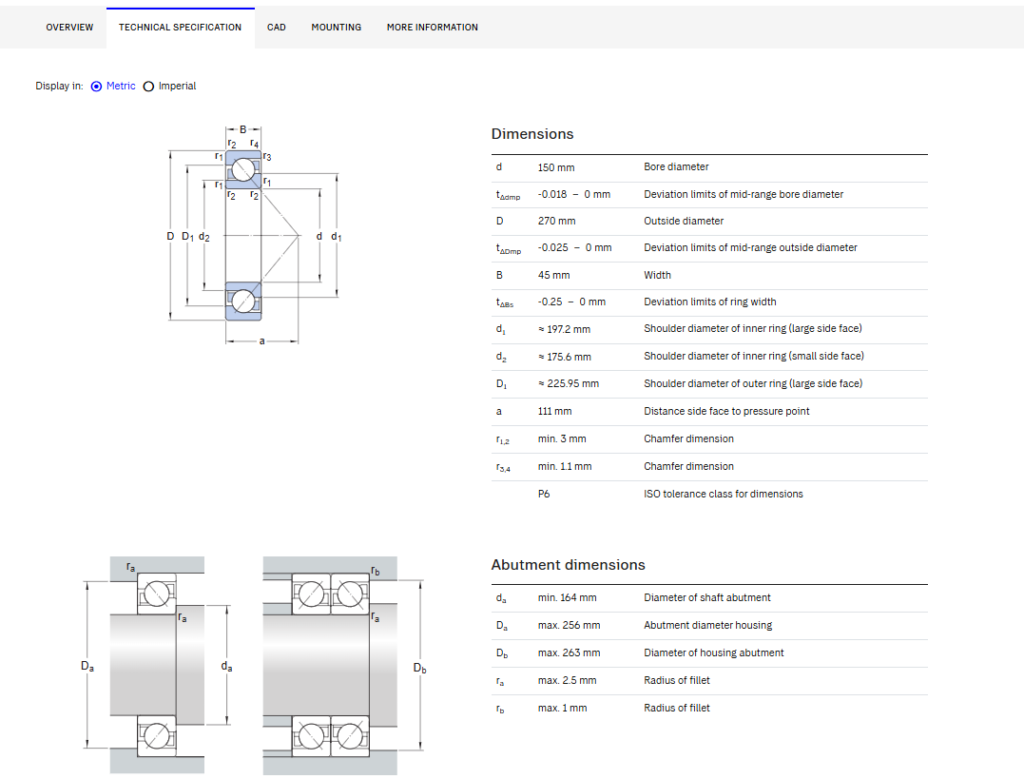Select the Metric display radio button
Image resolution: width=1024 pixels, height=779 pixels.
pos(97,86)
